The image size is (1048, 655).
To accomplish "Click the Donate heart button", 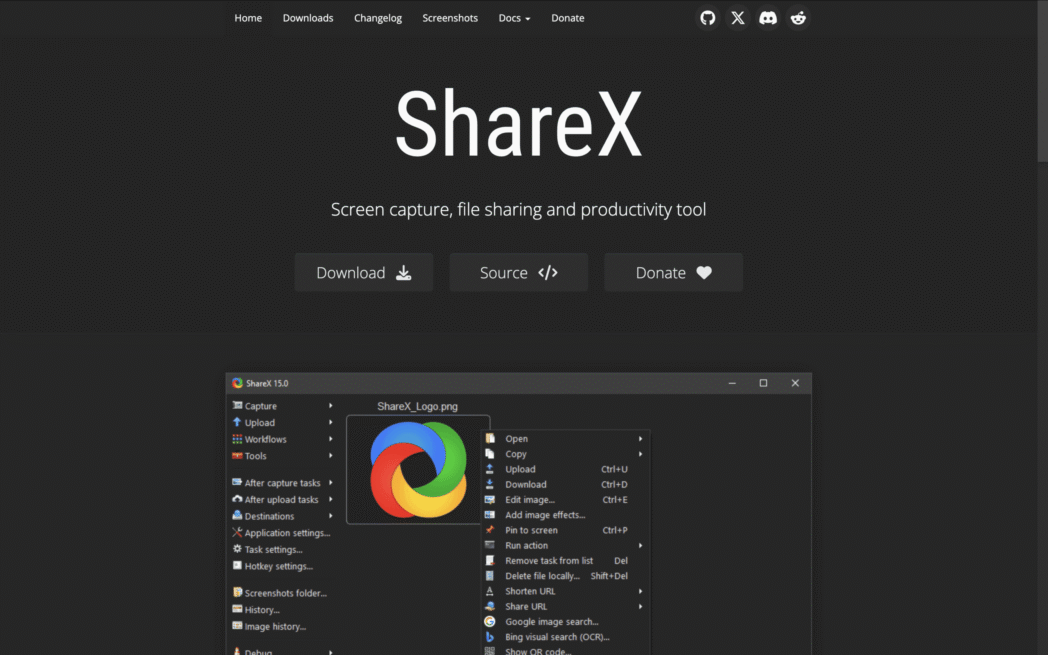I will pyautogui.click(x=673, y=272).
